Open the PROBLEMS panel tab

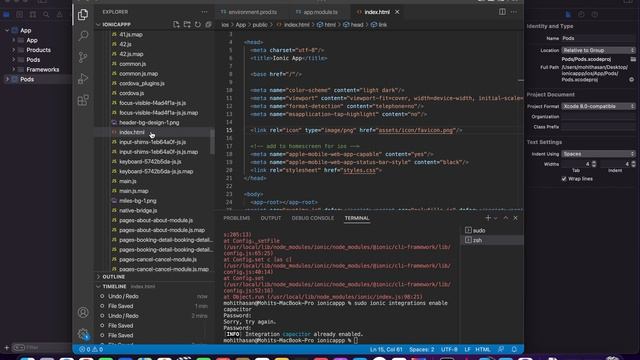click(237, 218)
